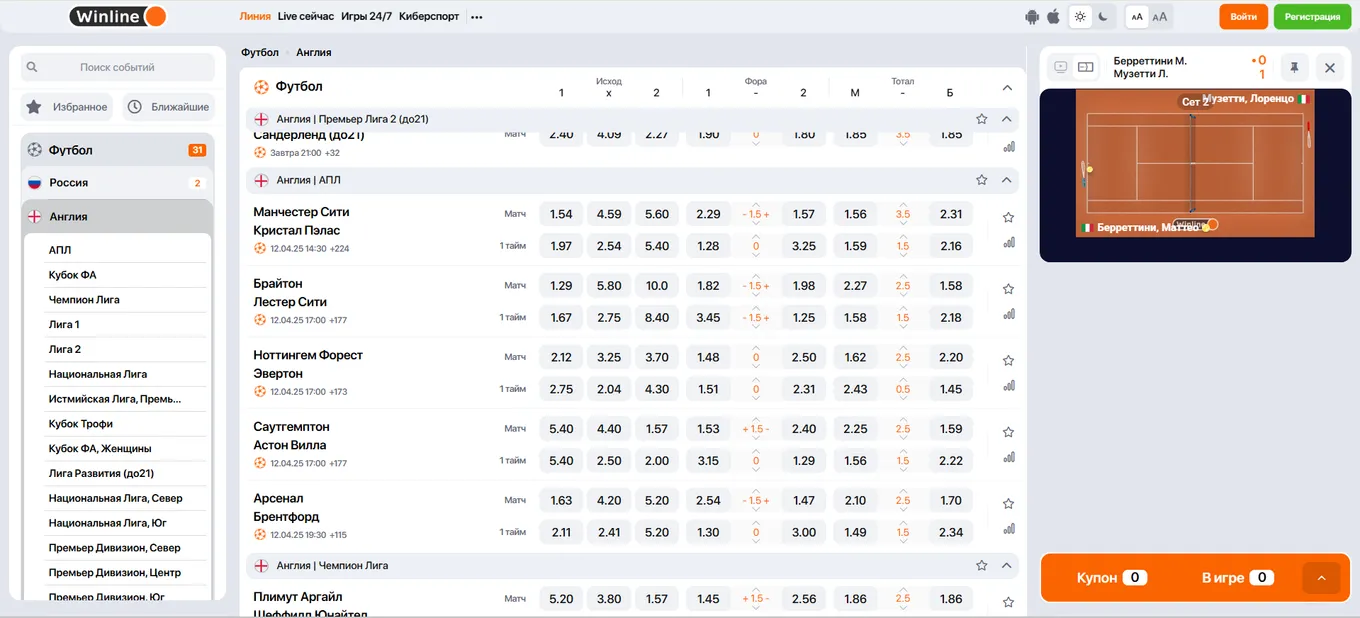Select the larger font size option
This screenshot has width=1360, height=618.
click(1160, 16)
